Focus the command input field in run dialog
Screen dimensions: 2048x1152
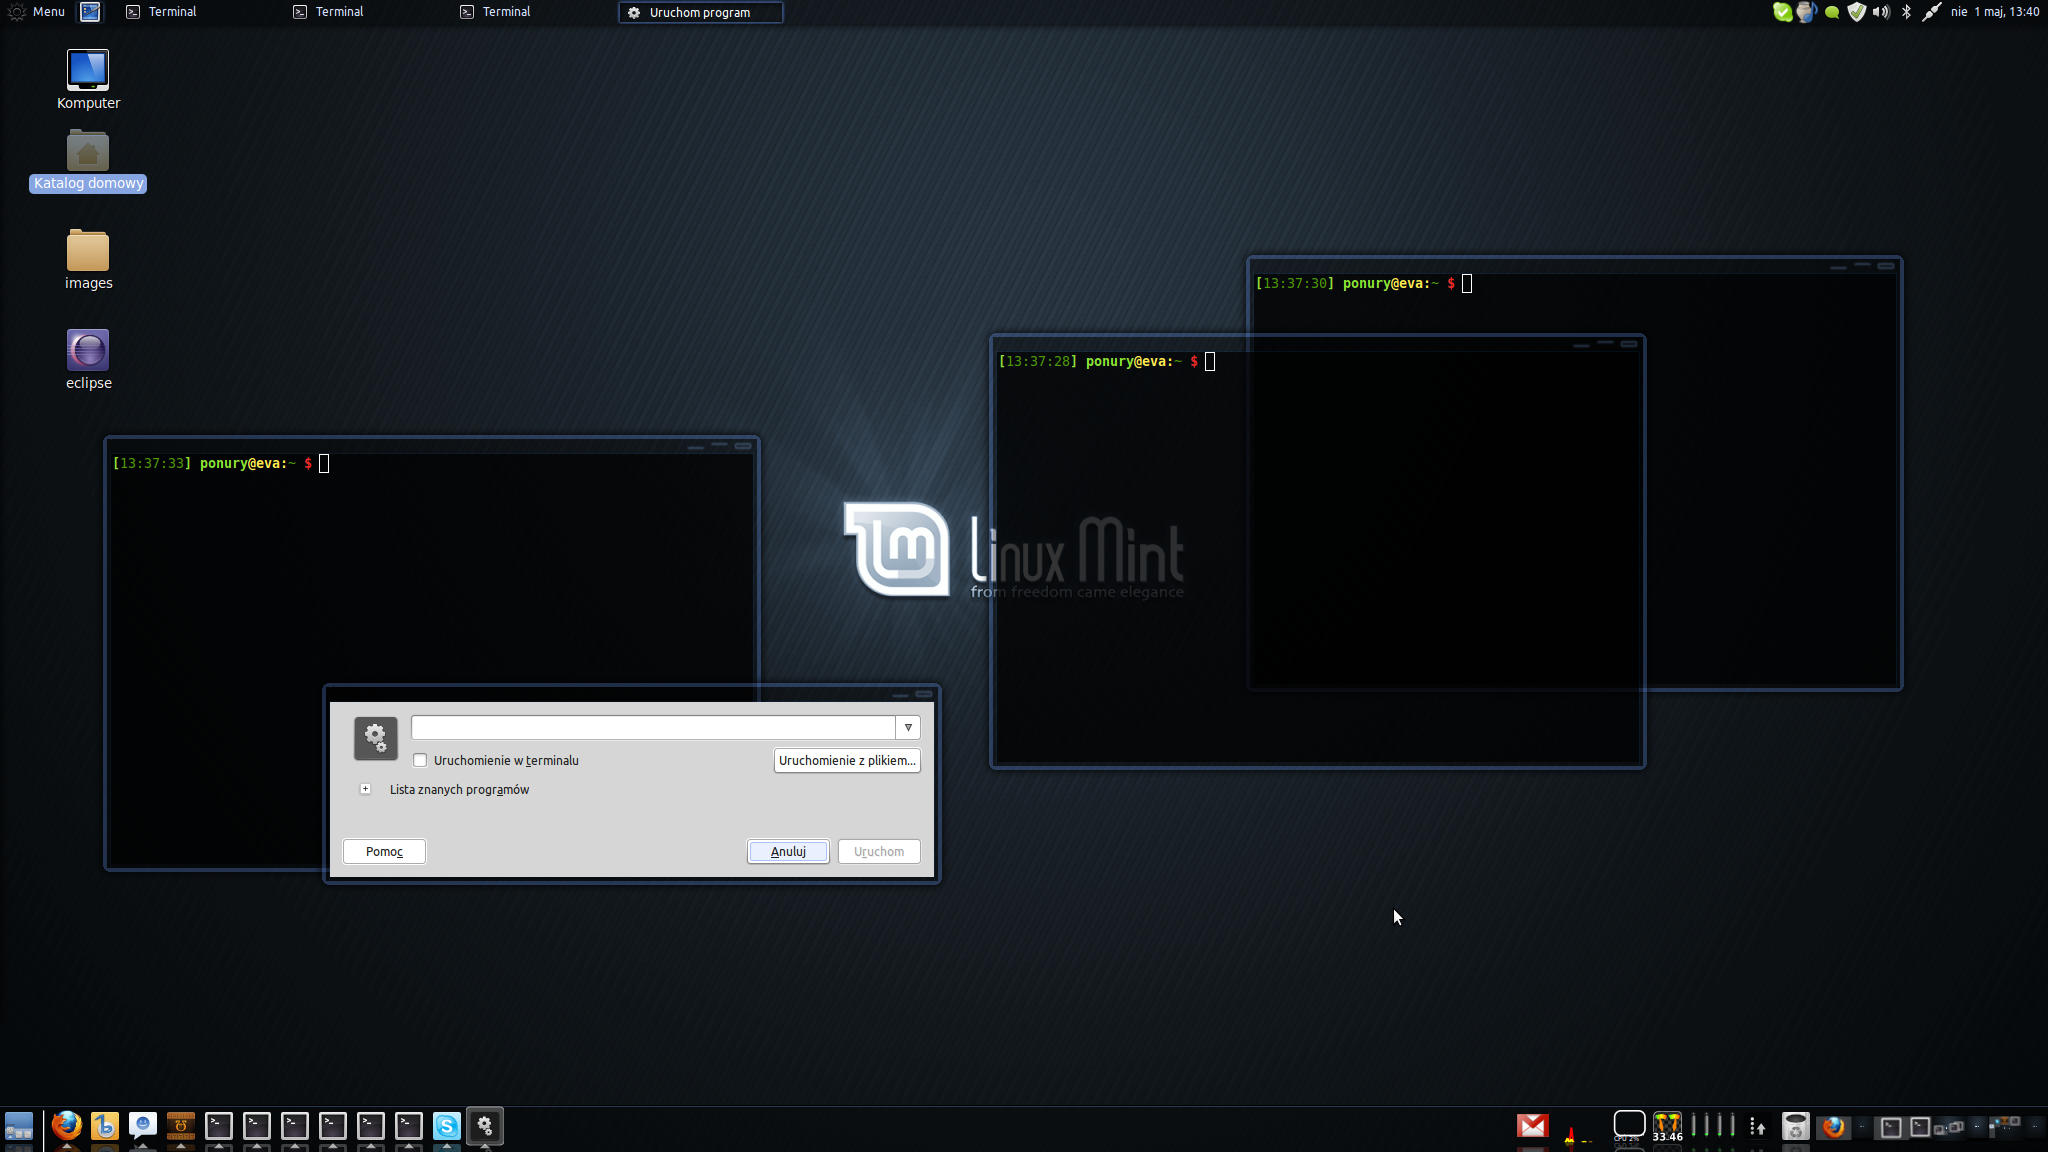(653, 727)
